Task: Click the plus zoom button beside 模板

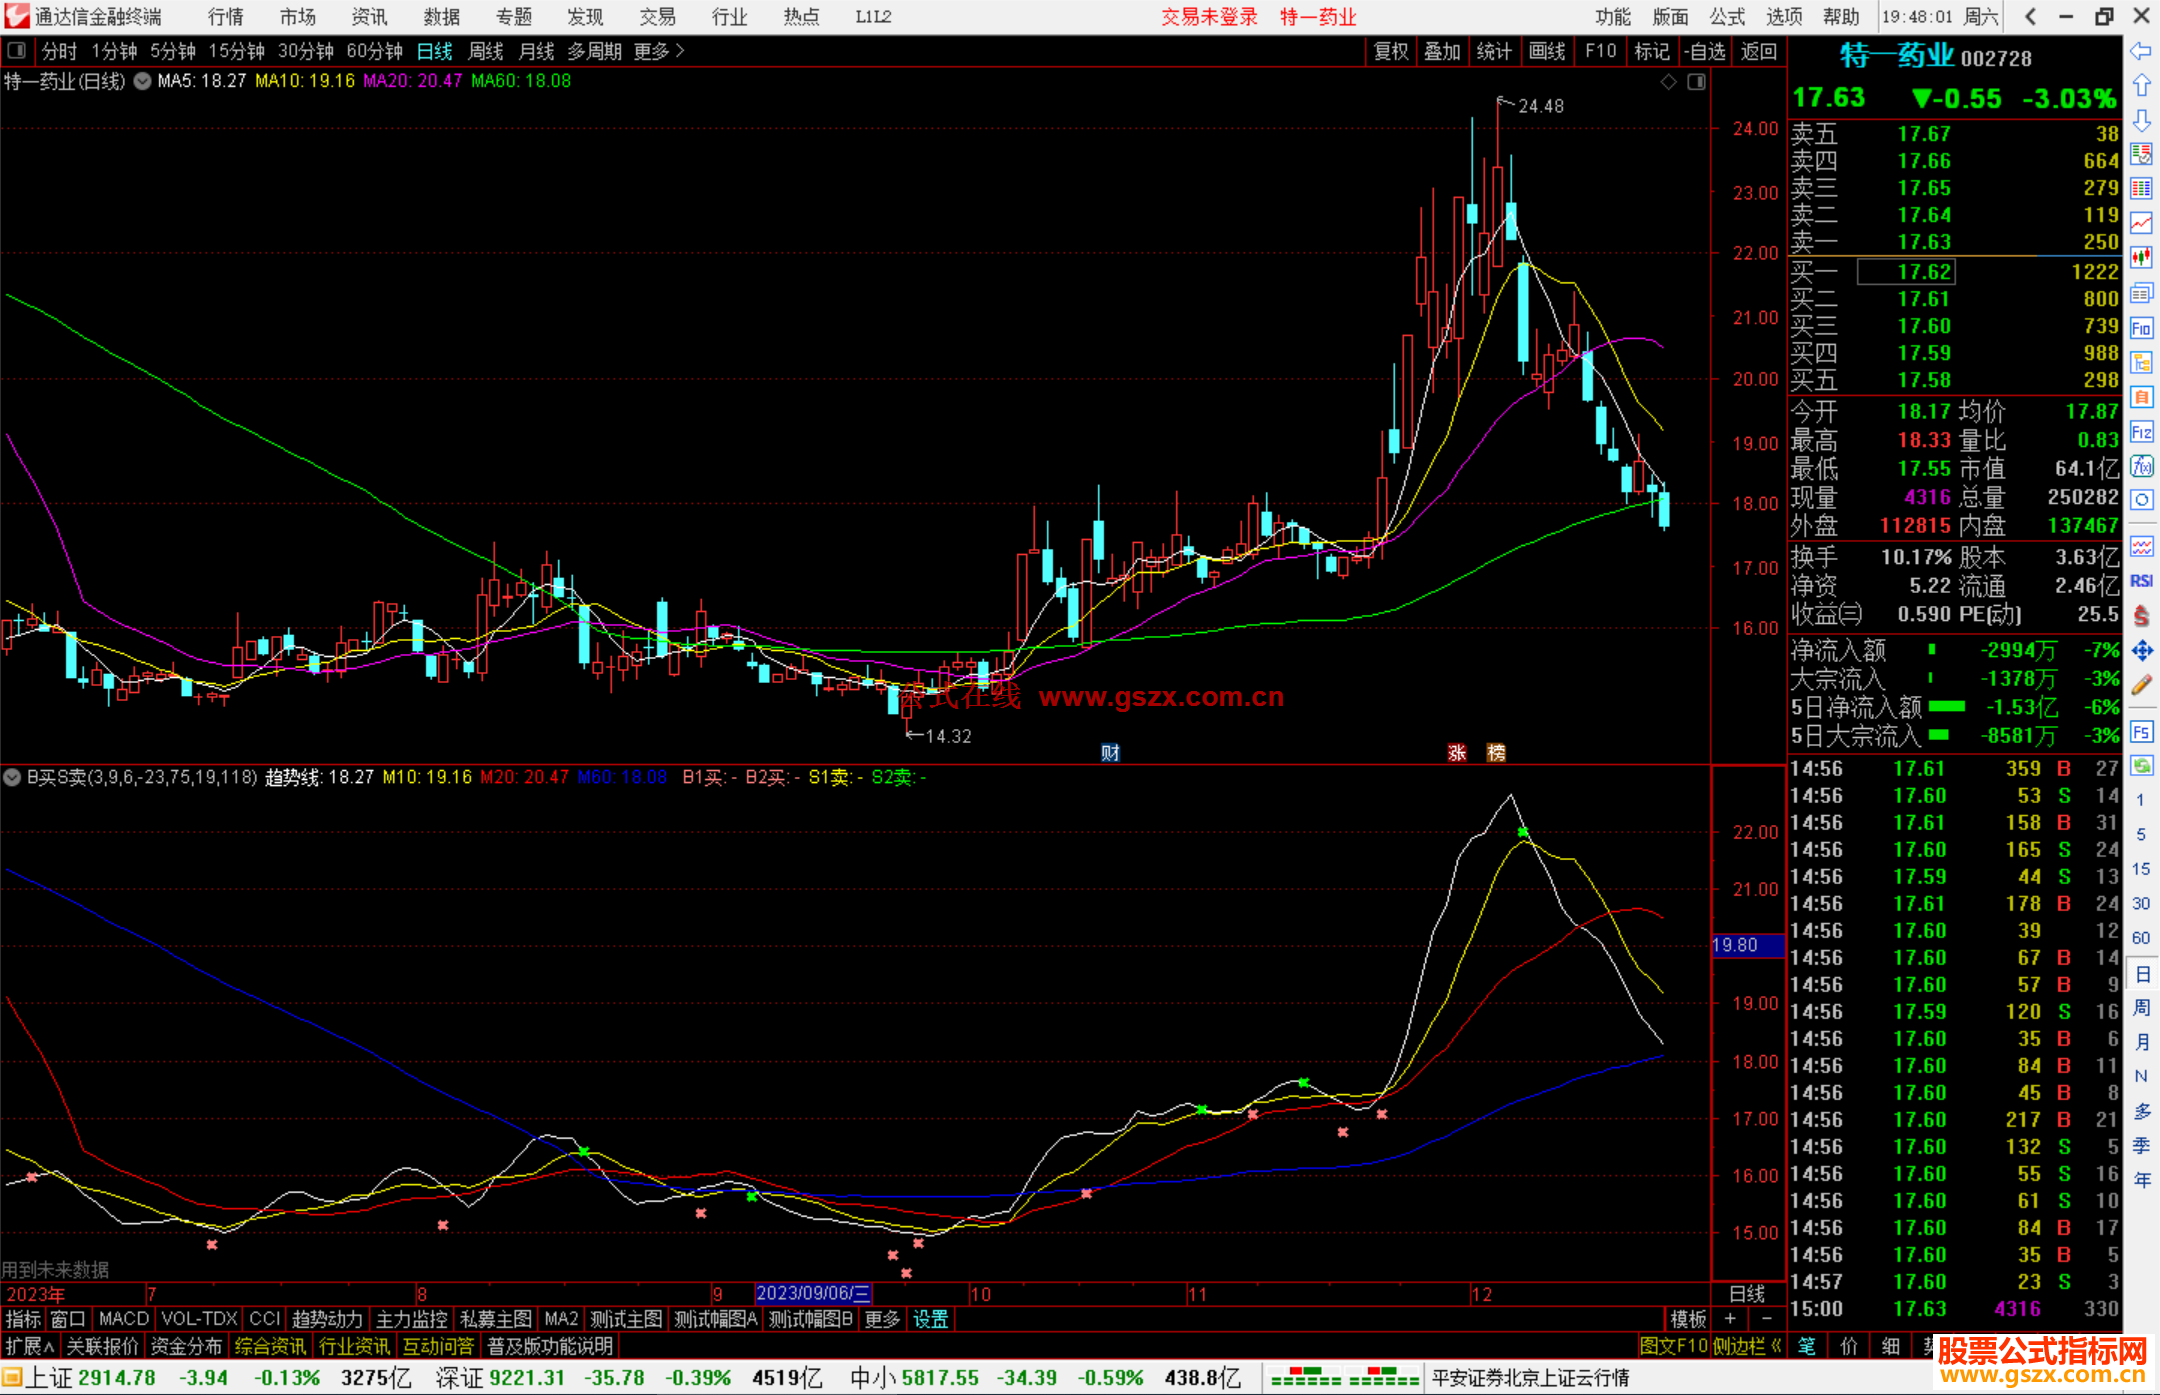Action: pyautogui.click(x=1730, y=1319)
